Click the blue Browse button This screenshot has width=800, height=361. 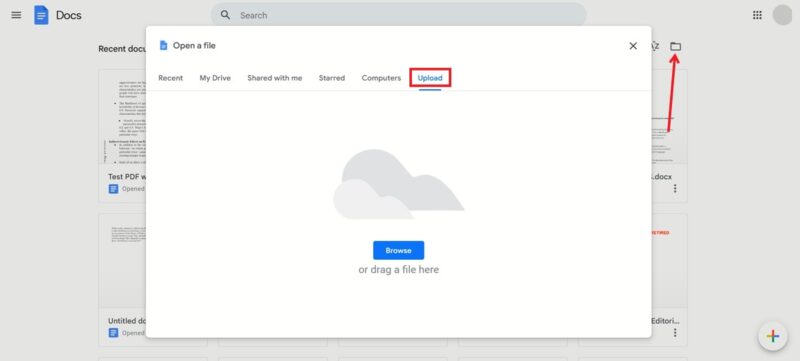point(398,250)
